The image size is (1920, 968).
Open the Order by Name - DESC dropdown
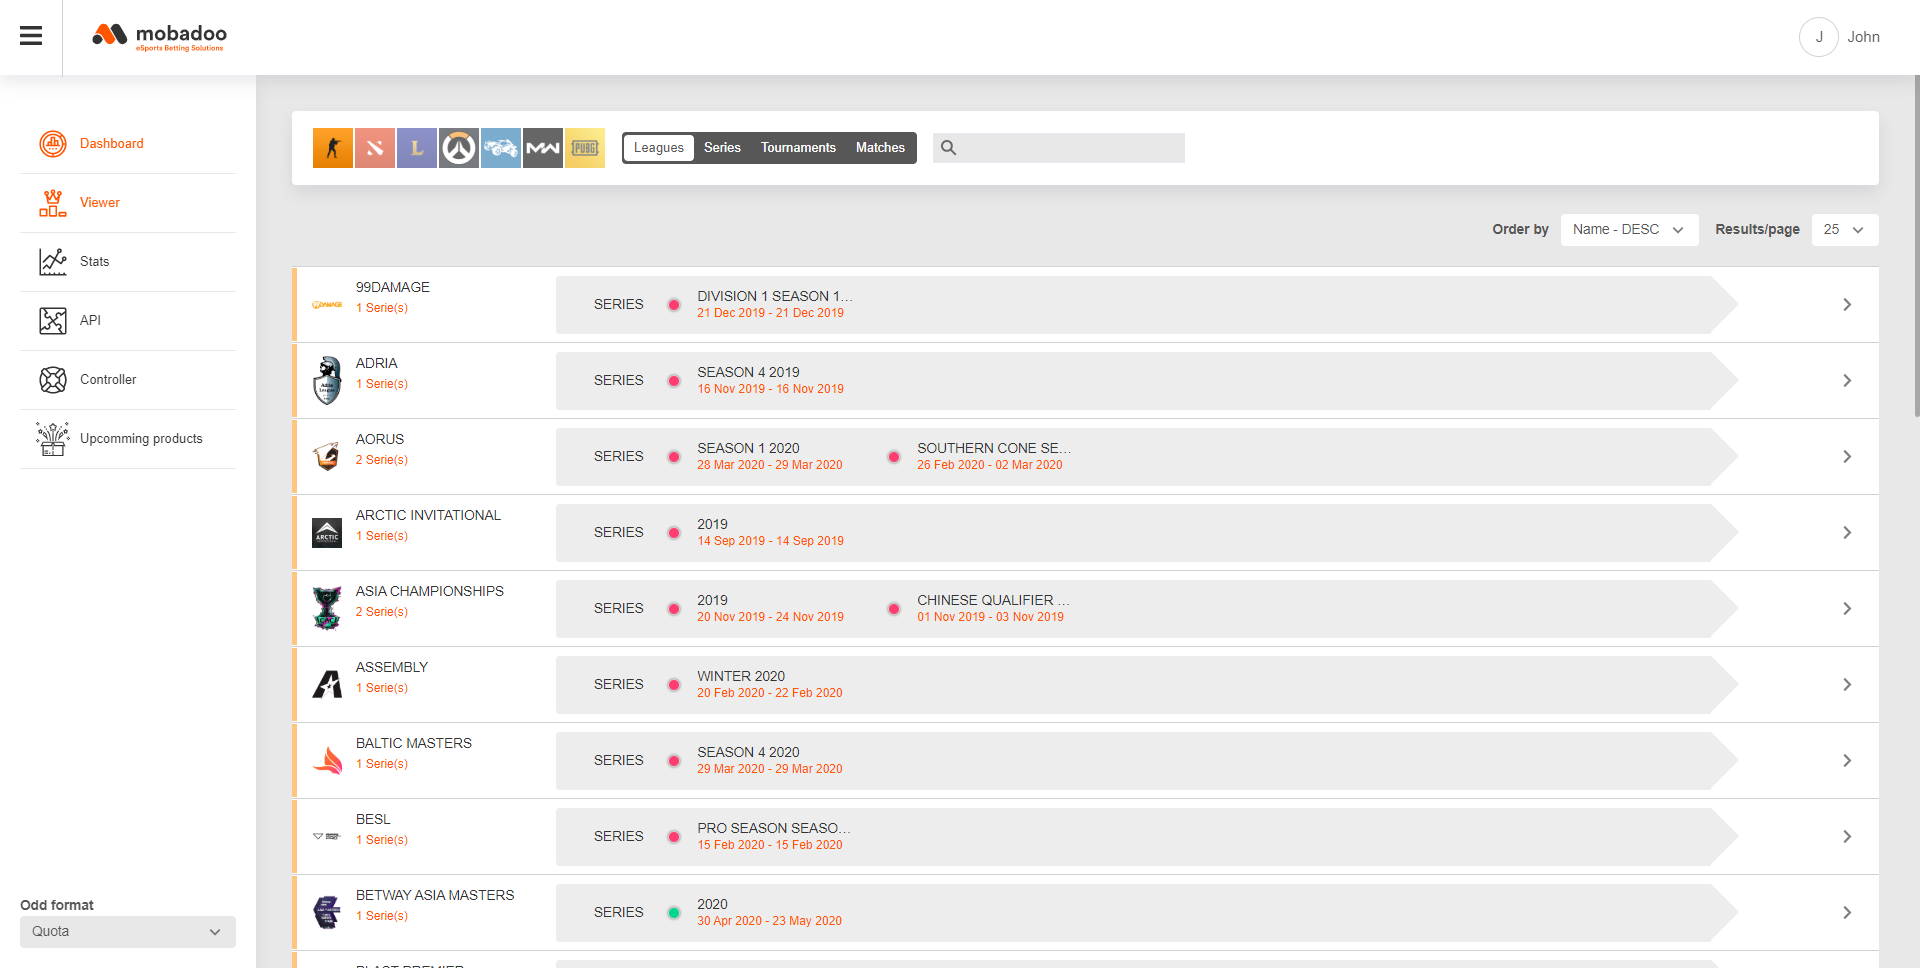(x=1629, y=230)
